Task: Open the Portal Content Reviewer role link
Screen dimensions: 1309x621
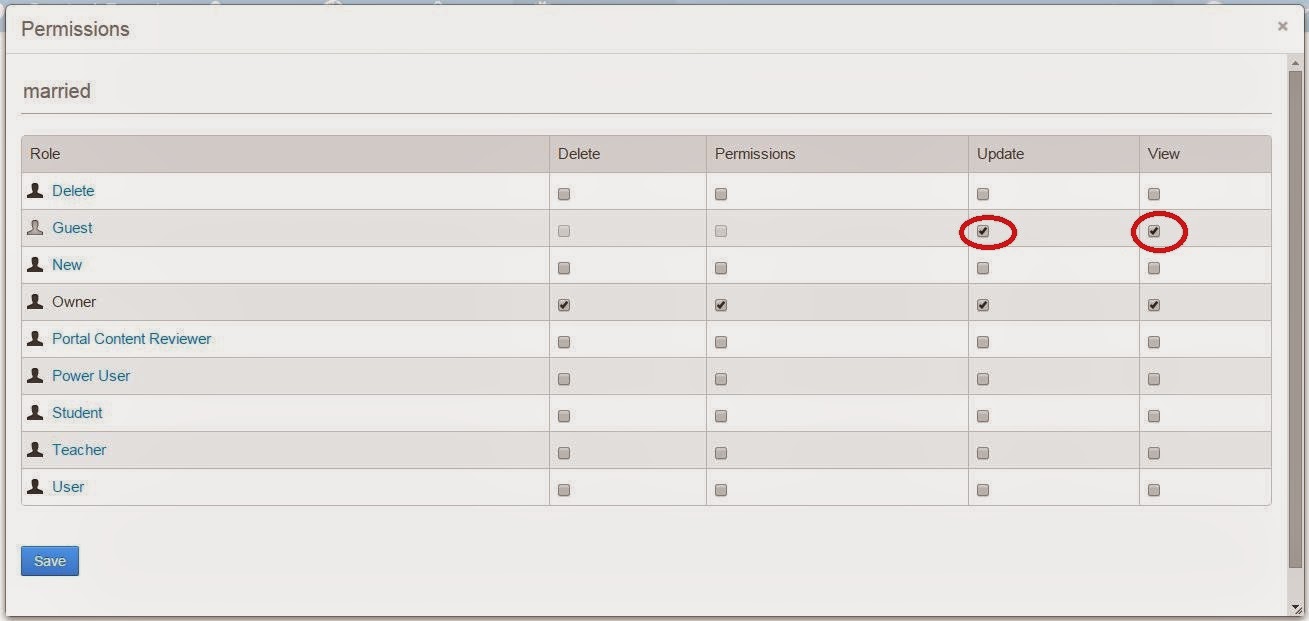Action: point(131,338)
